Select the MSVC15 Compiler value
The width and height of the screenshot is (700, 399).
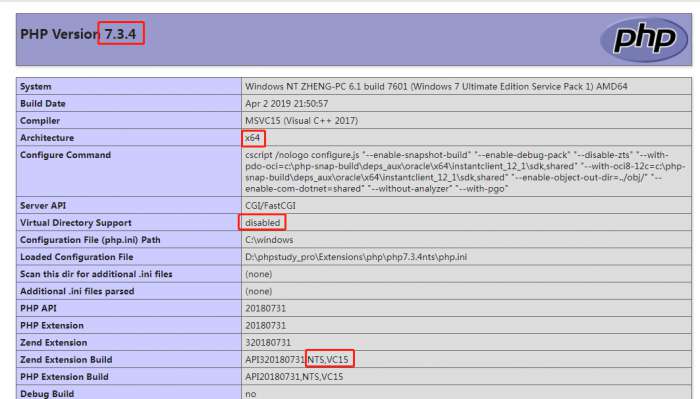click(301, 121)
